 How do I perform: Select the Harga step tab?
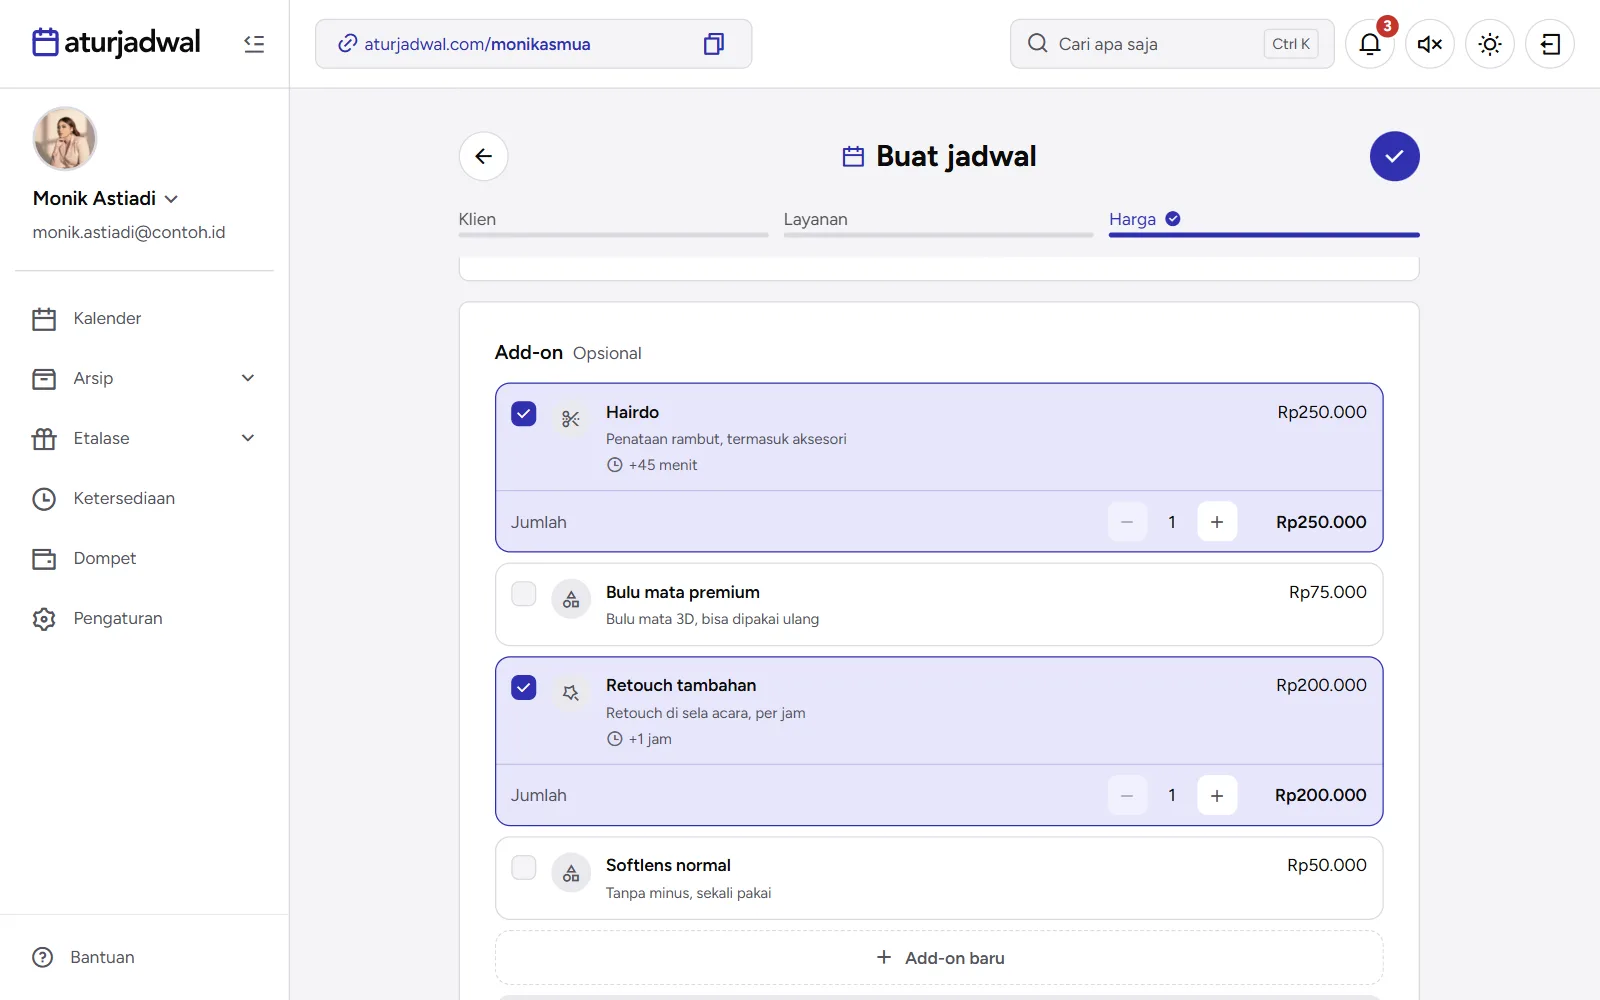(x=1264, y=222)
